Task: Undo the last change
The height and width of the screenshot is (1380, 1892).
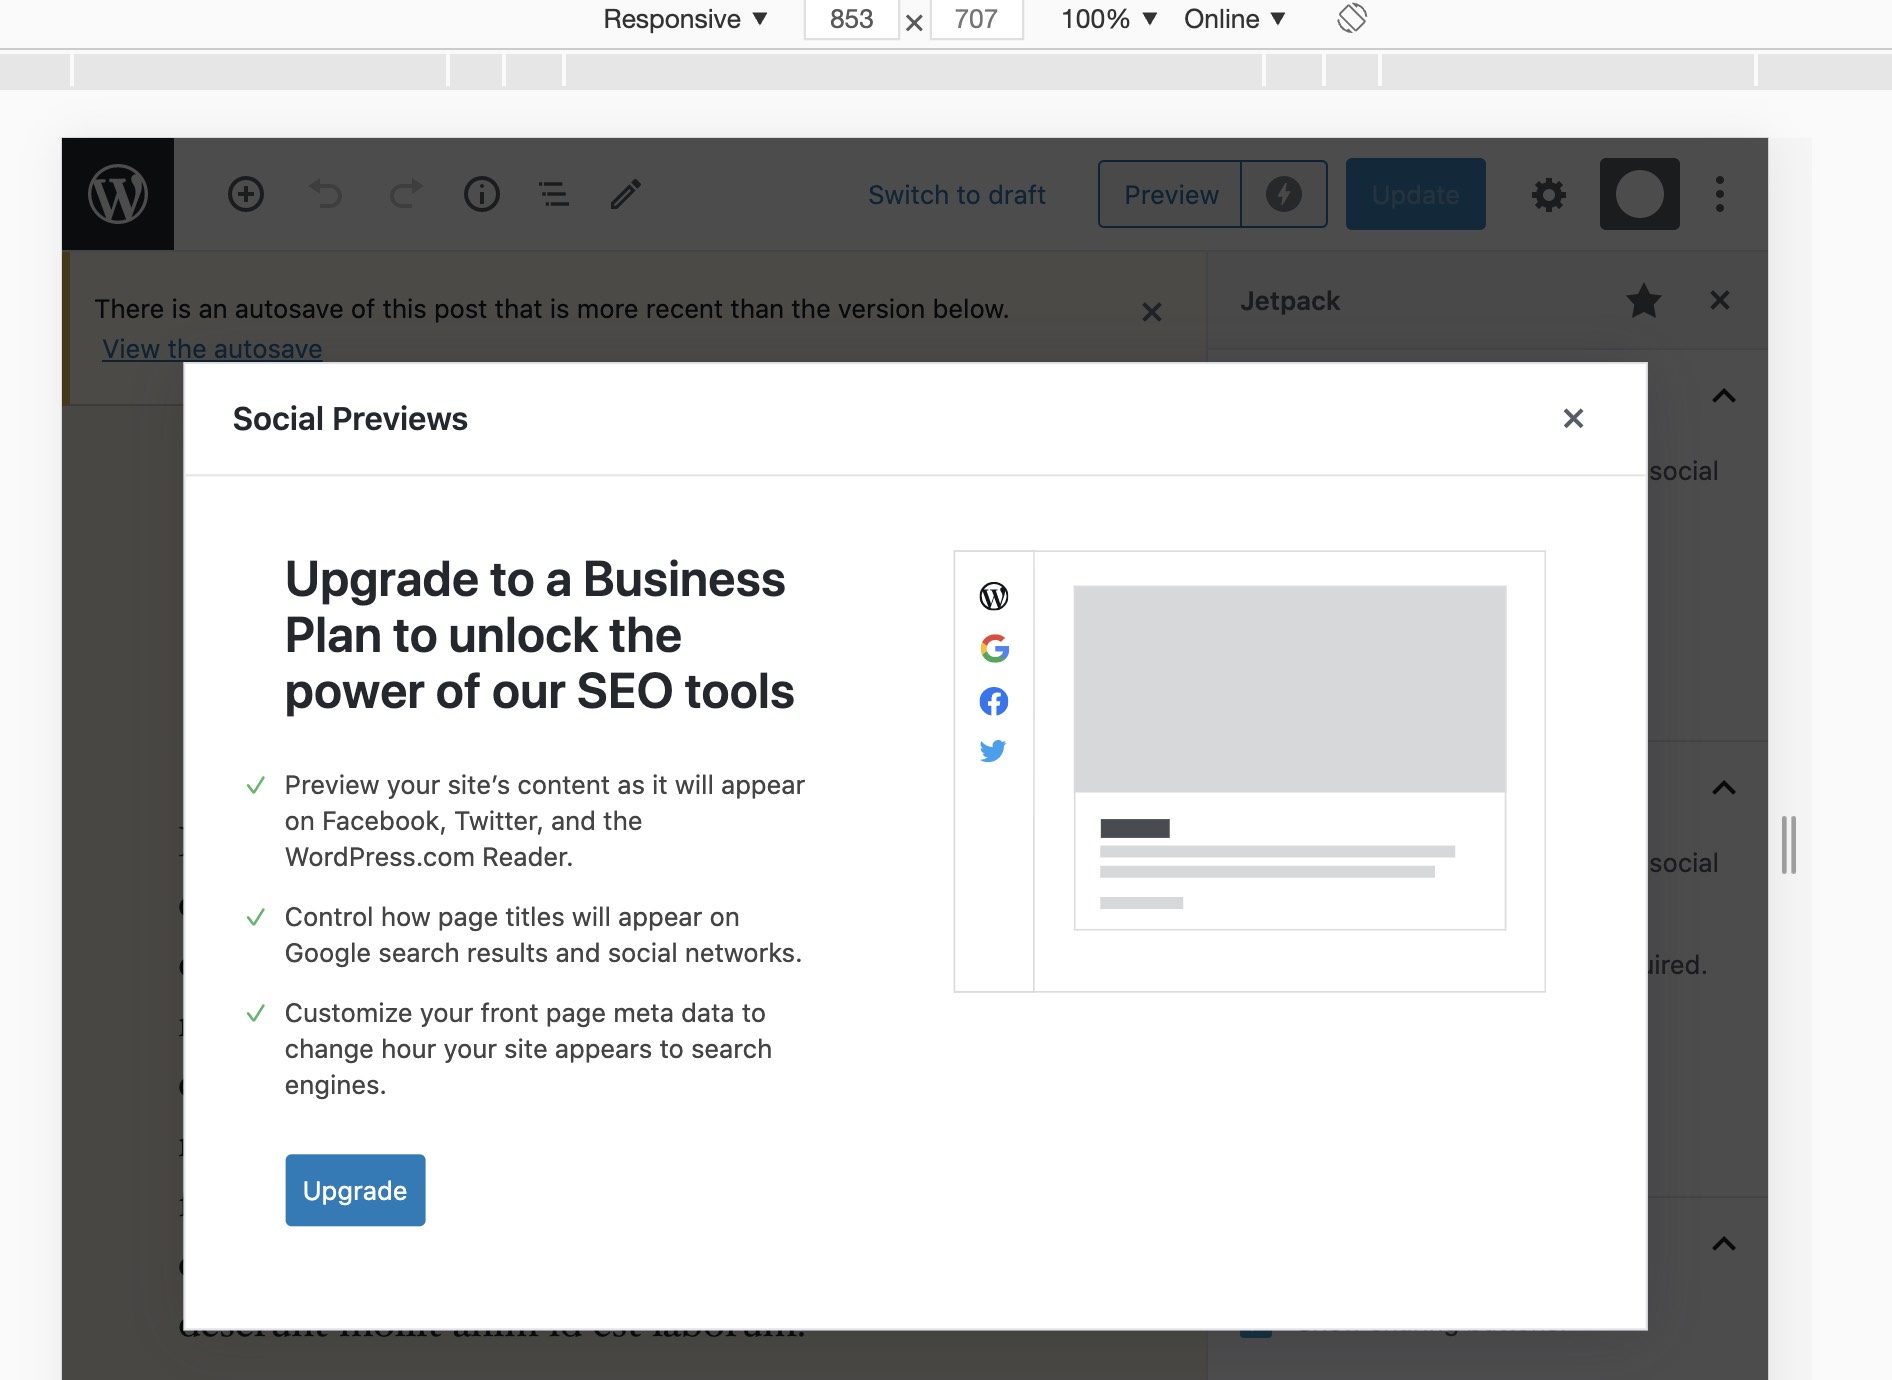Action: (x=326, y=194)
